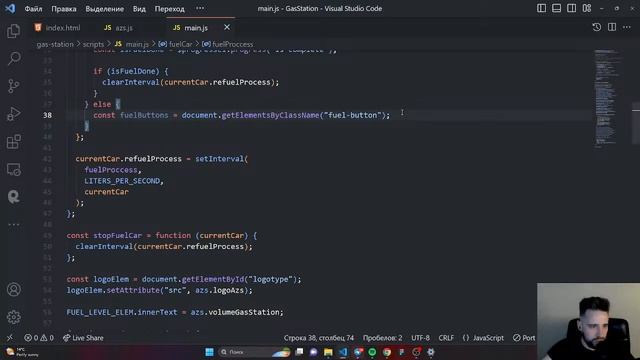Switch to the azs.js tab
The width and height of the screenshot is (640, 360).
tap(118, 28)
